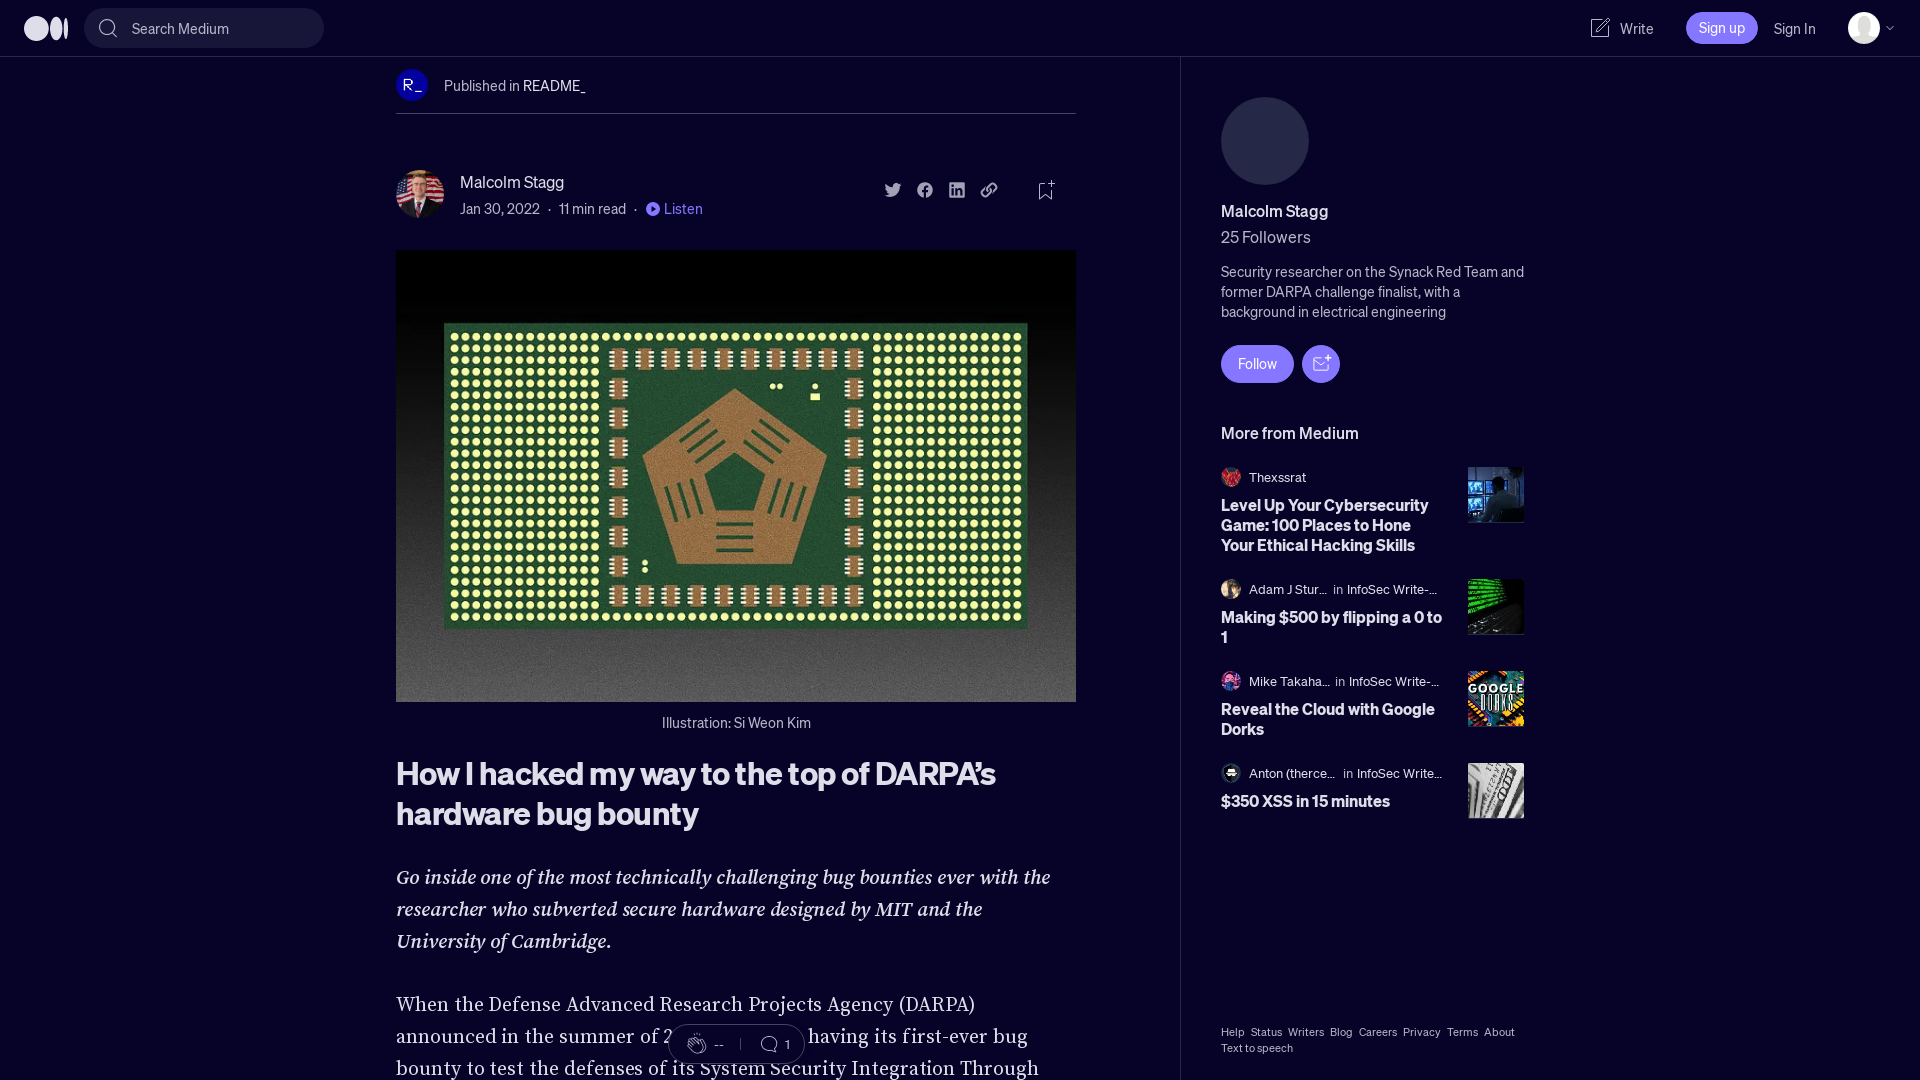Open the Sign In link
The height and width of the screenshot is (1080, 1920).
coord(1794,28)
